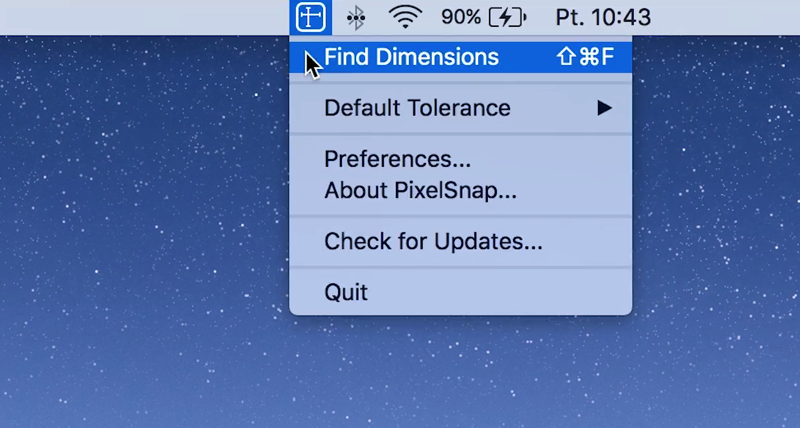Click the "Pt." day label in the clock
800x428 pixels.
[570, 17]
